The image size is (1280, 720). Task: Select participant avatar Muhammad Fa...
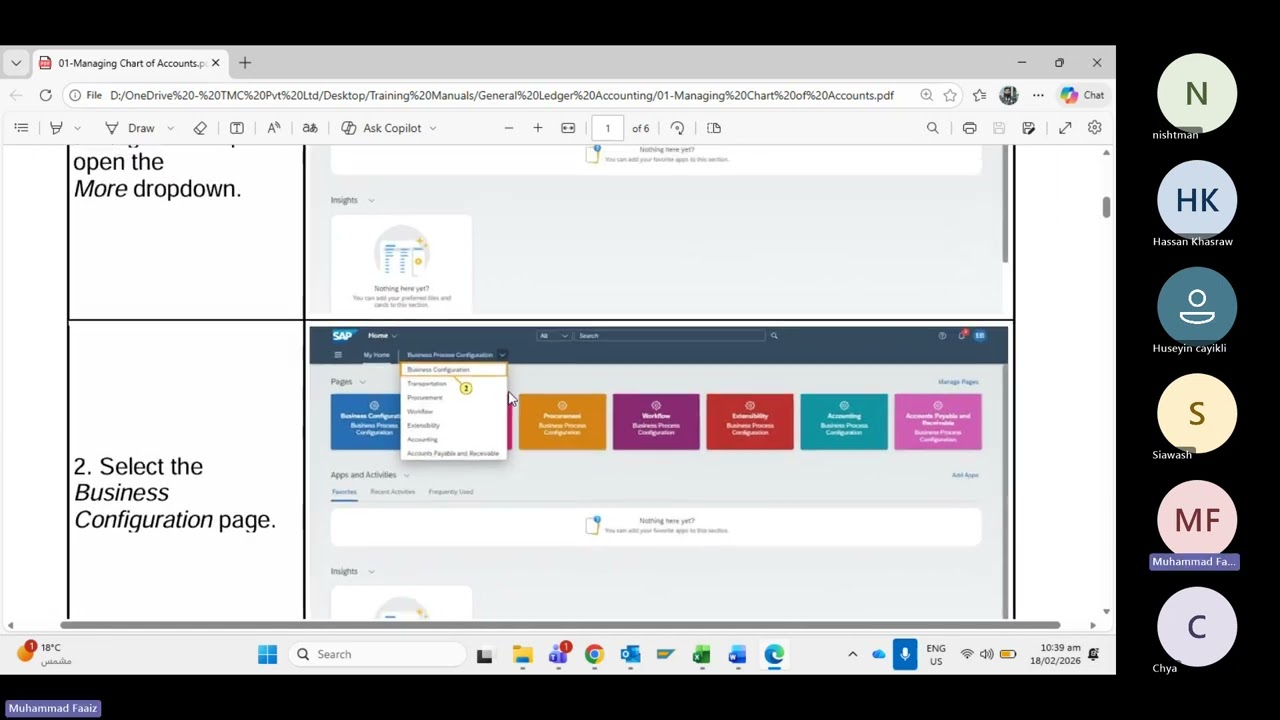[x=1197, y=520]
